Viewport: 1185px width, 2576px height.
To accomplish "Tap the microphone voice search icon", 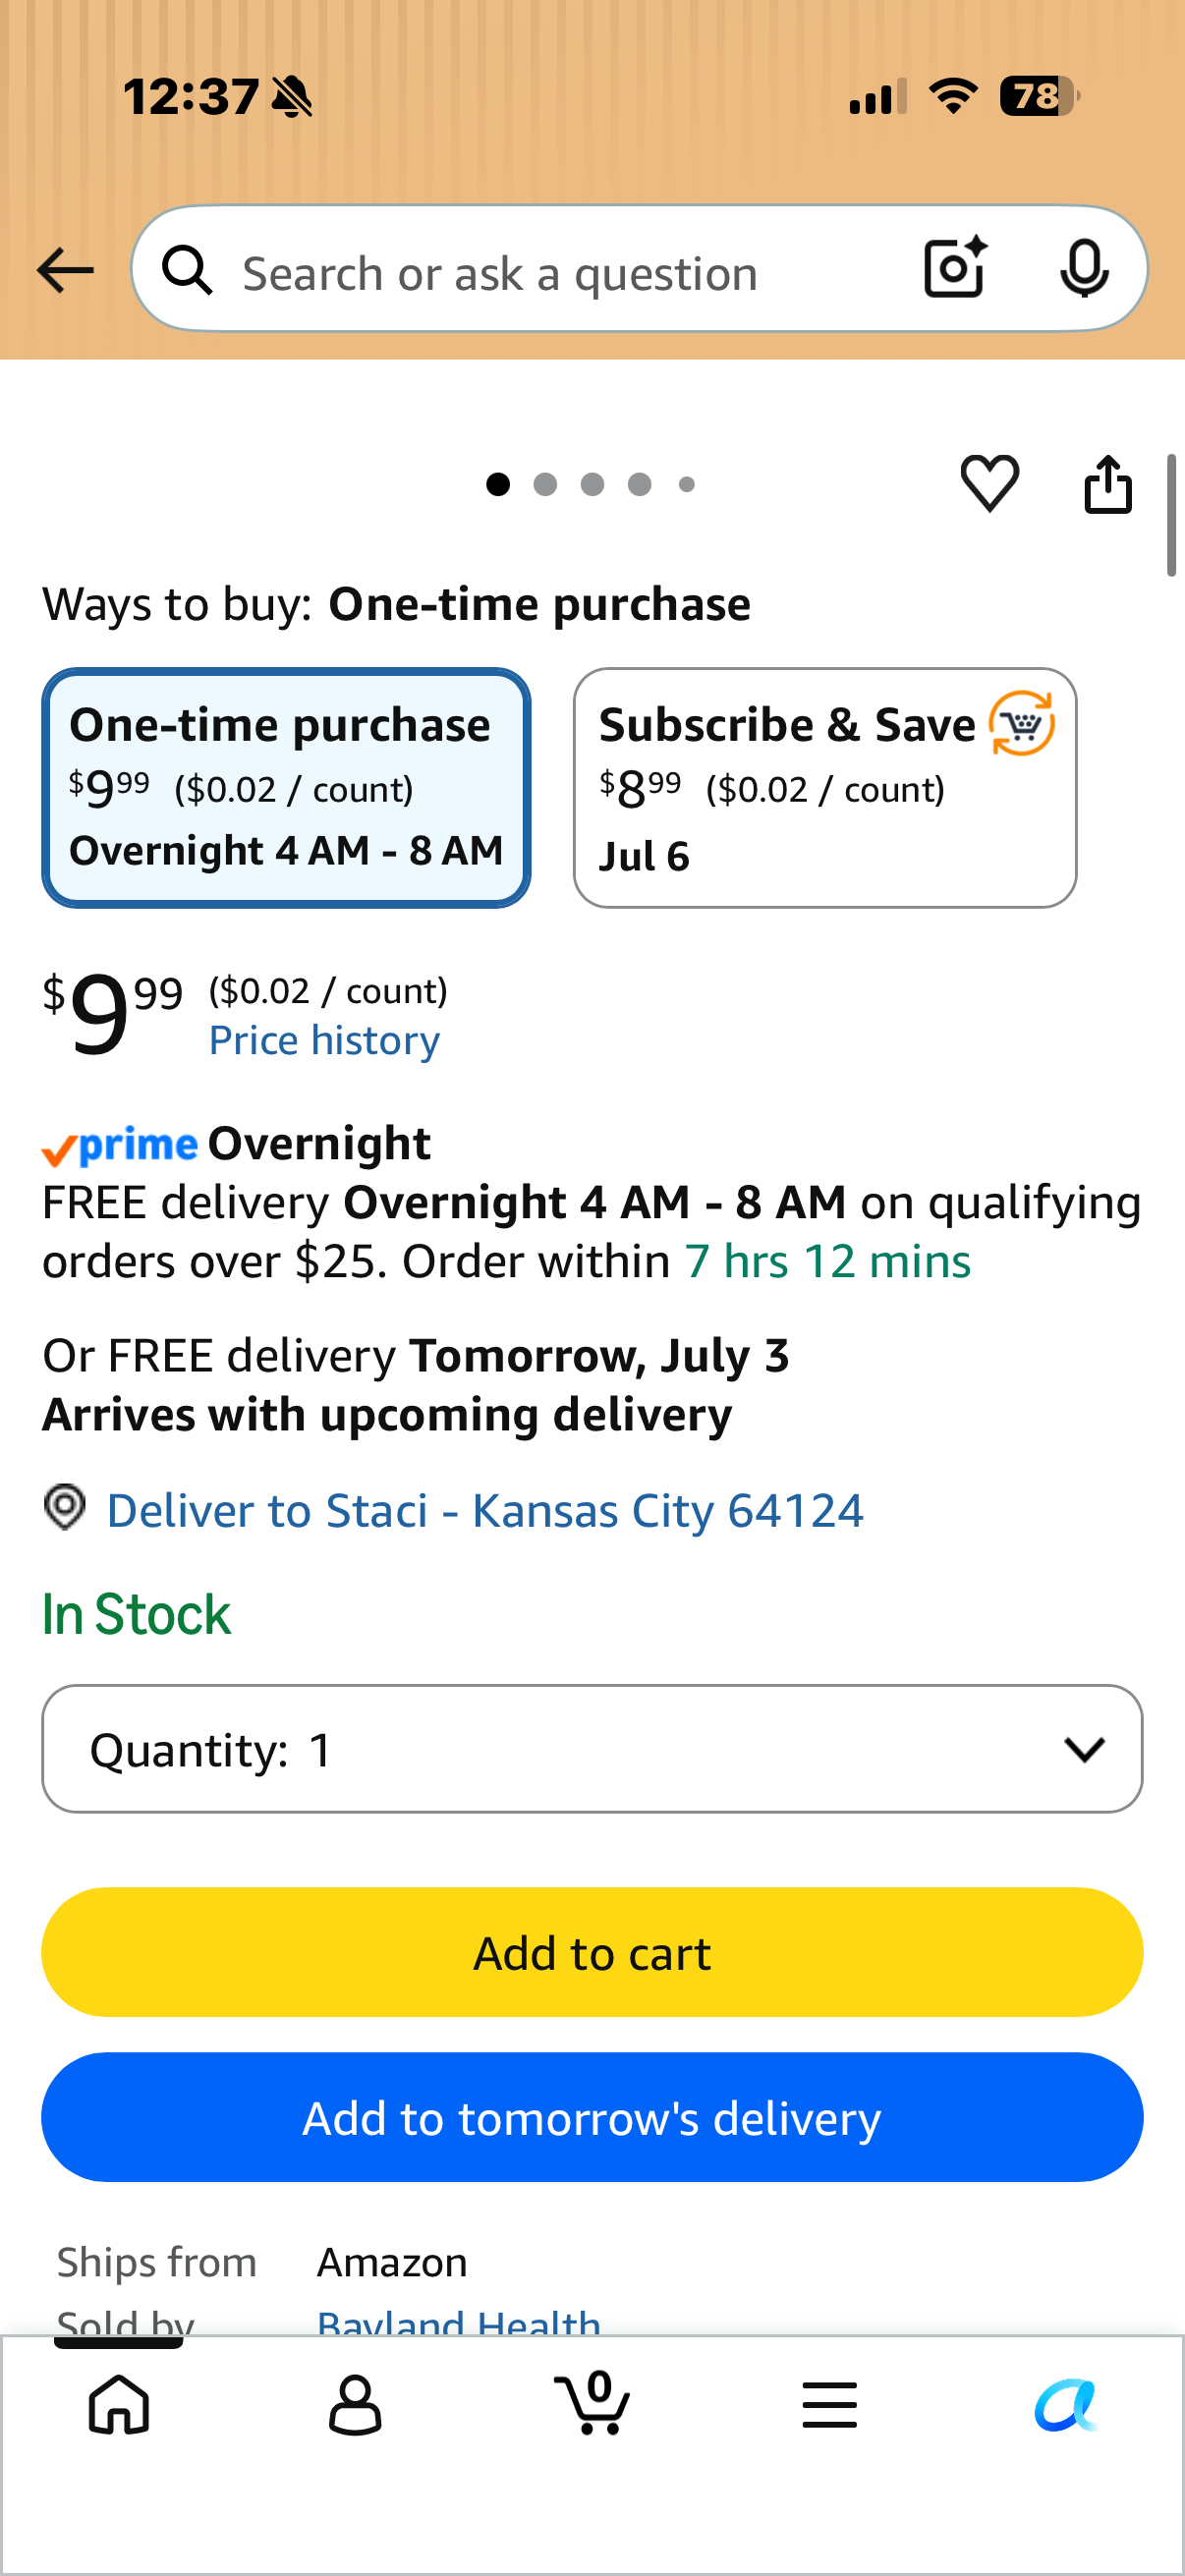I will 1084,268.
